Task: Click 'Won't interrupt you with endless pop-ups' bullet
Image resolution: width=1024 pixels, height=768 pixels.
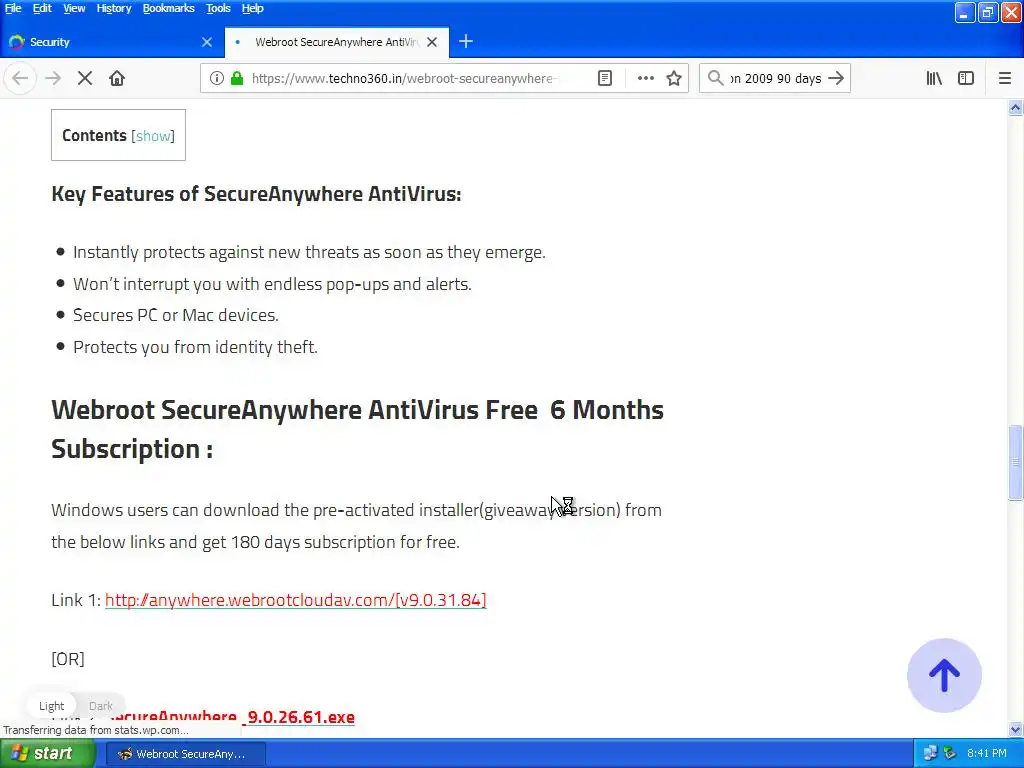Action: pos(272,284)
